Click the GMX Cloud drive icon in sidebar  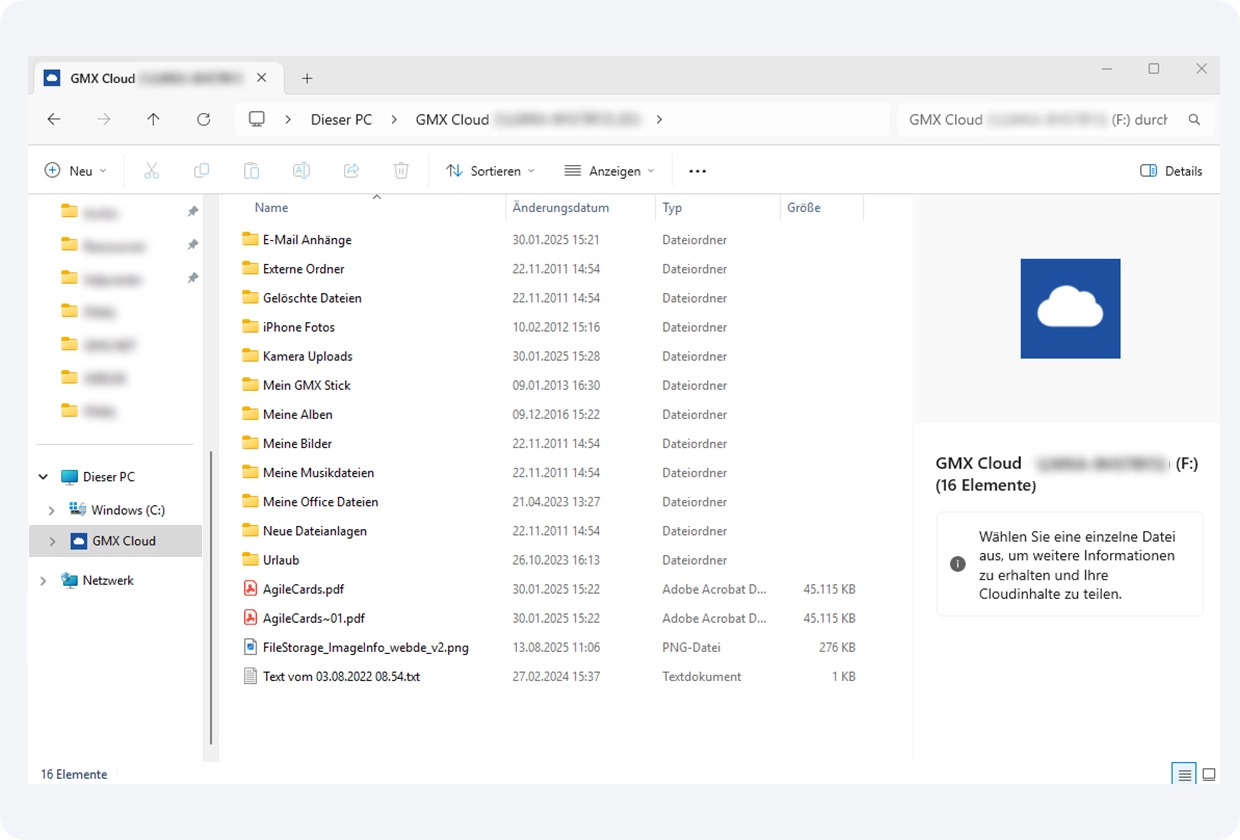pyautogui.click(x=79, y=541)
